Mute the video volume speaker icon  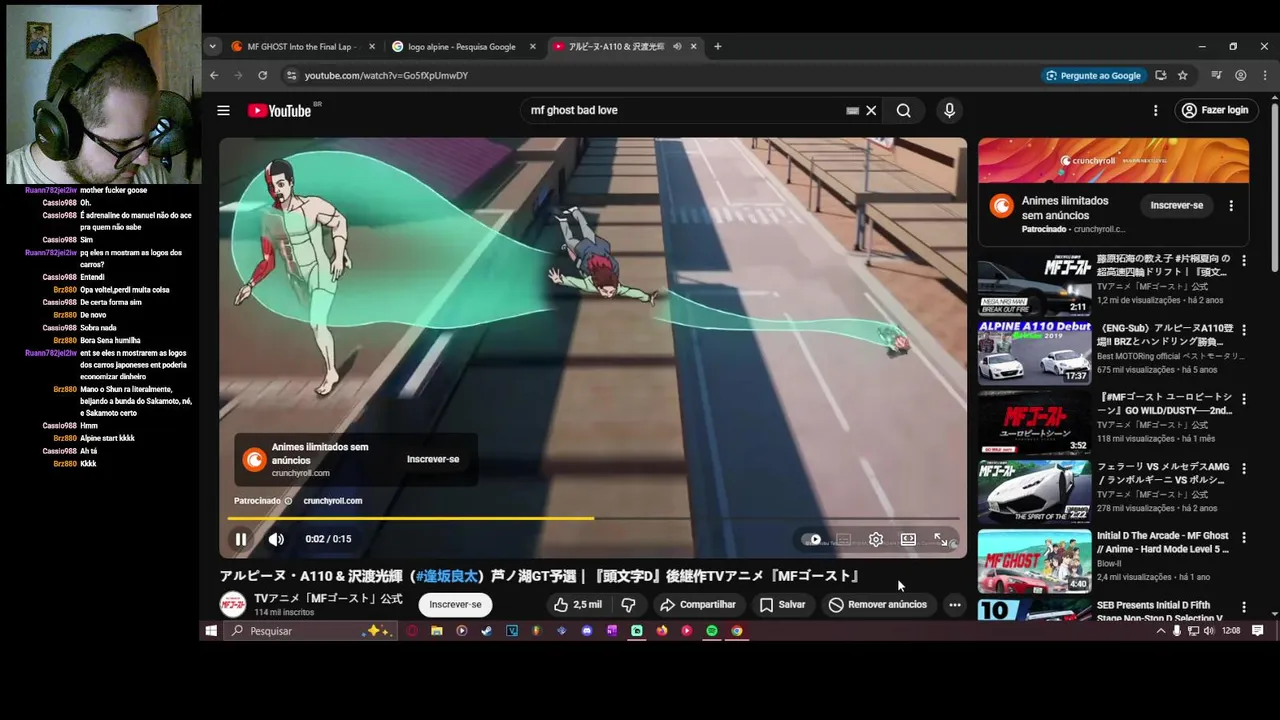[276, 539]
